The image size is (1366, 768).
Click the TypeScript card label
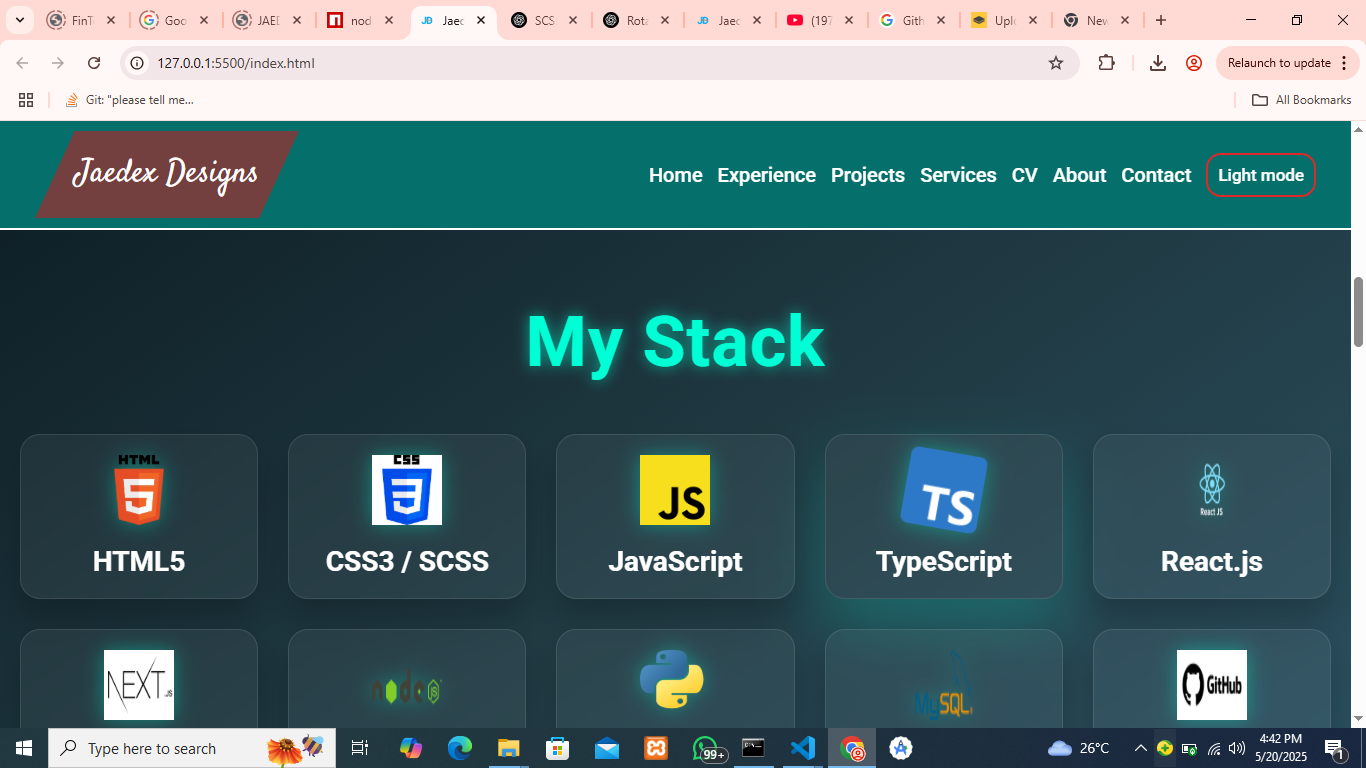pos(944,562)
